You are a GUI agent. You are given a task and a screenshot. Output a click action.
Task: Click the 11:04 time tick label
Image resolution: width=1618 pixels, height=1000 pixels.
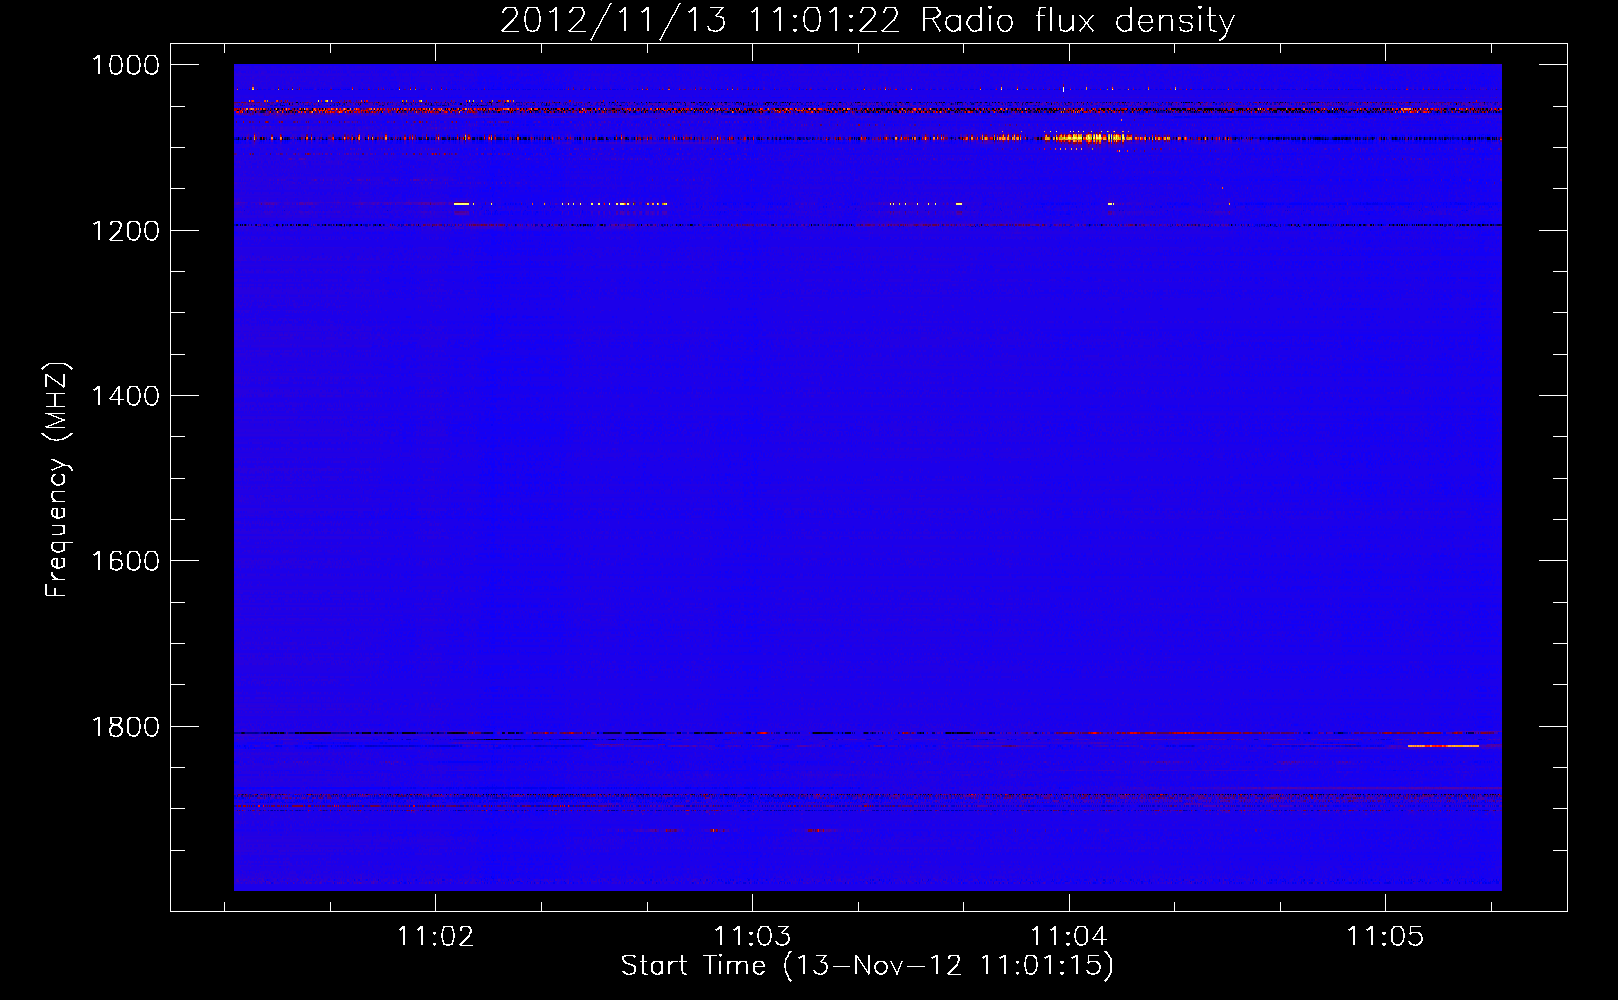1069,936
